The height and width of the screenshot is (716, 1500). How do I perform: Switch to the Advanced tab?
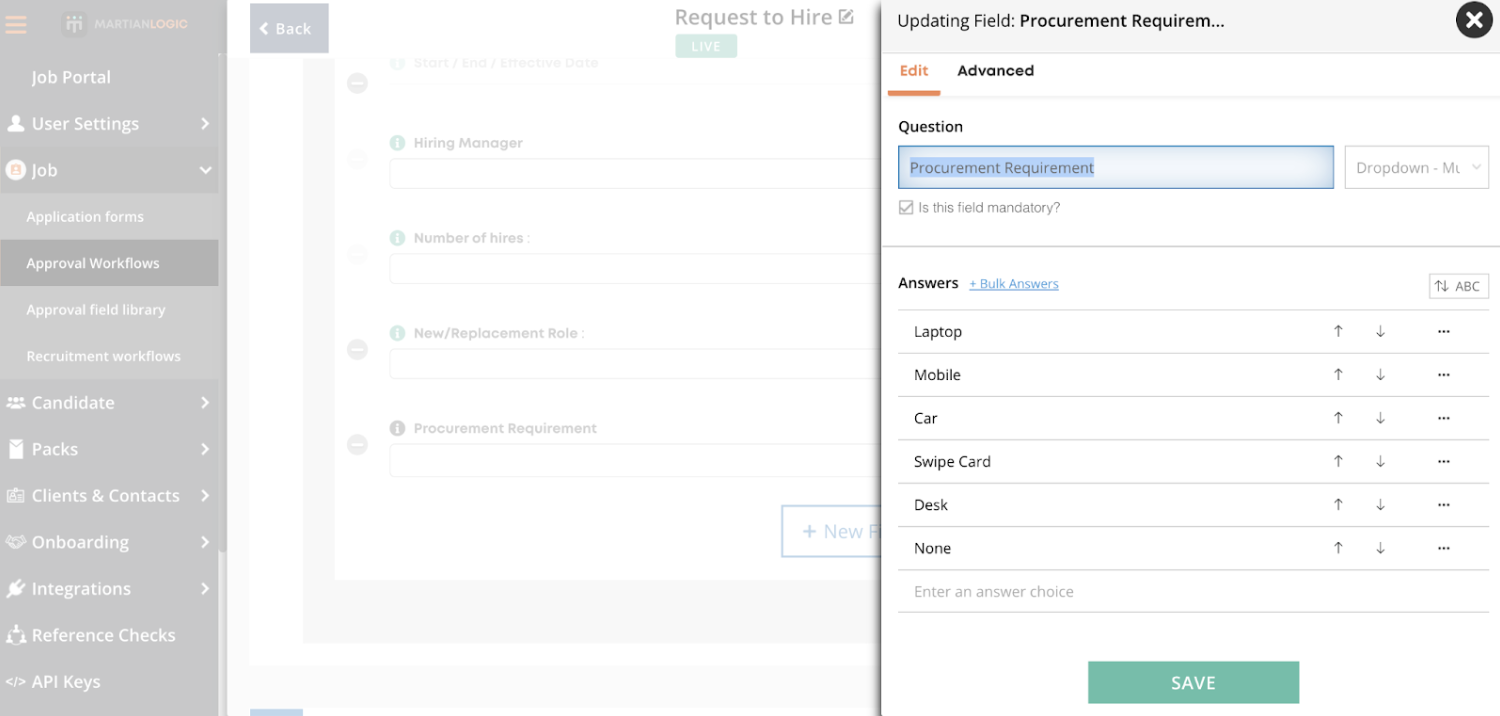pyautogui.click(x=995, y=71)
